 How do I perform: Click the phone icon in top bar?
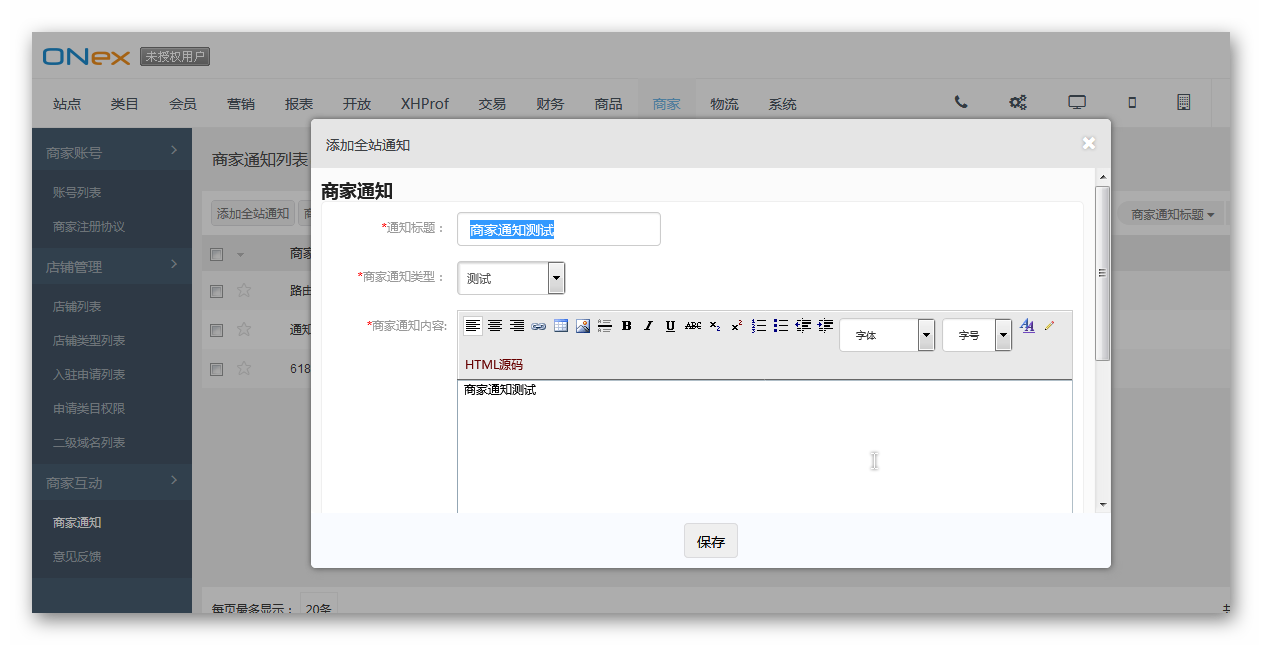tap(961, 102)
